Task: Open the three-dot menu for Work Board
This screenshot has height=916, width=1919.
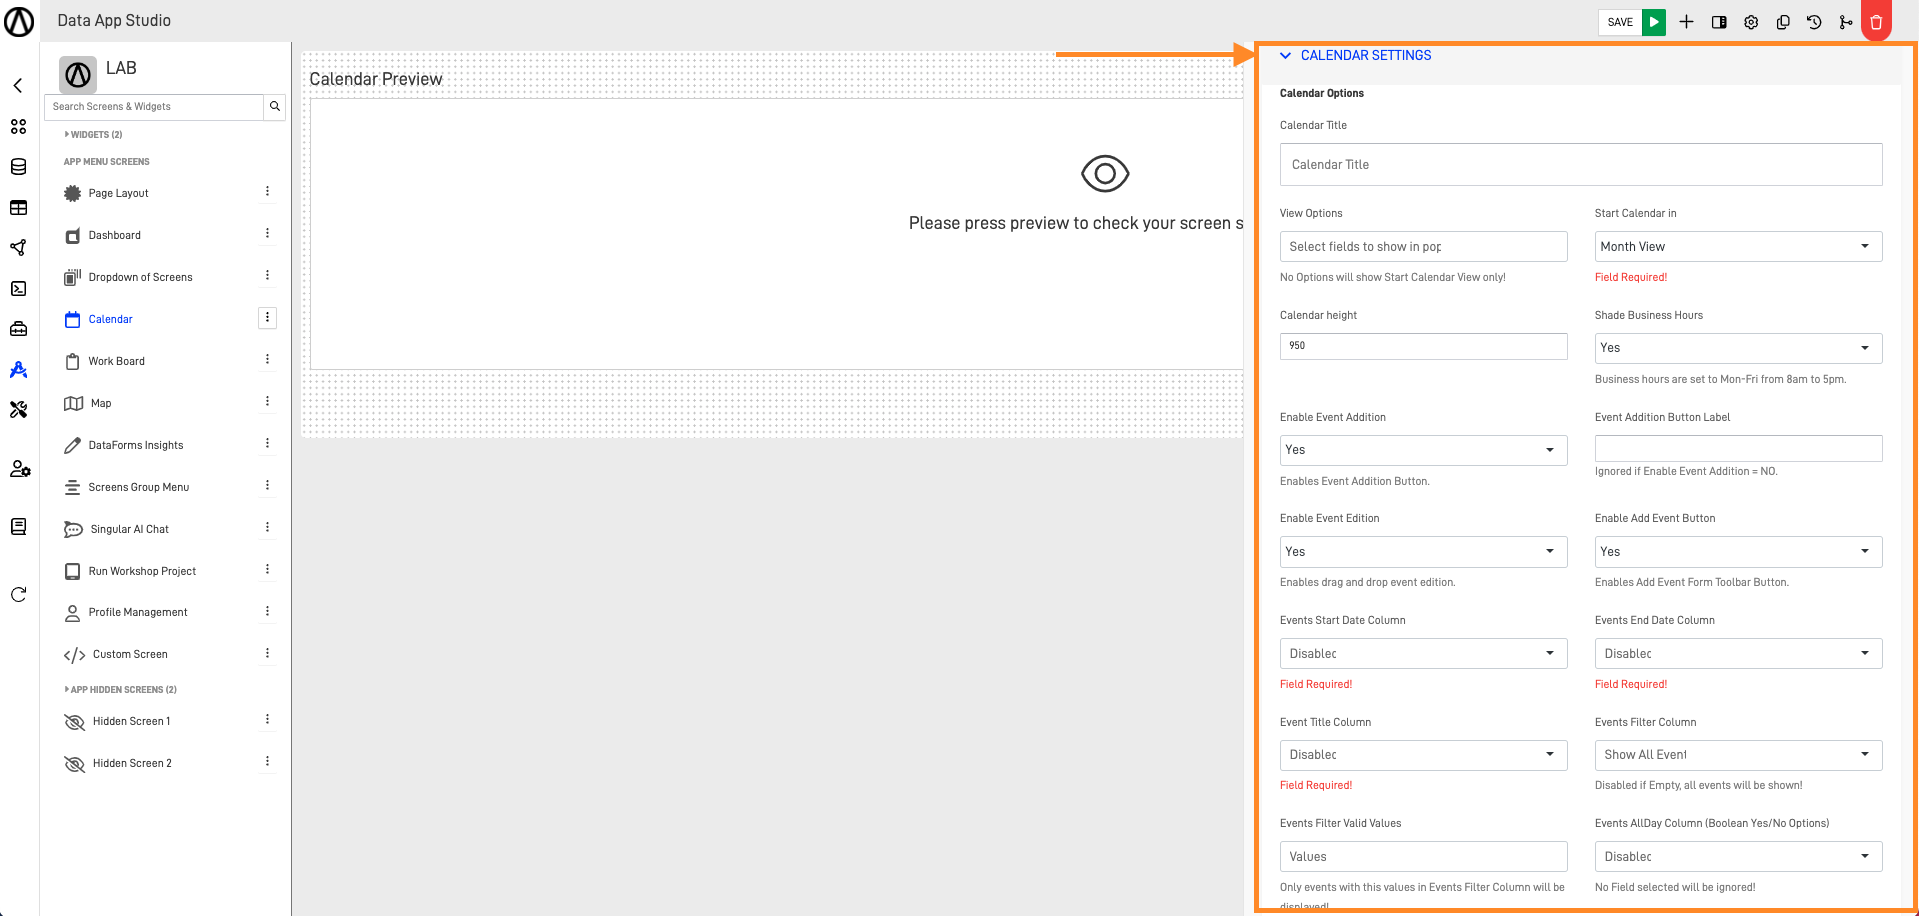Action: (267, 360)
